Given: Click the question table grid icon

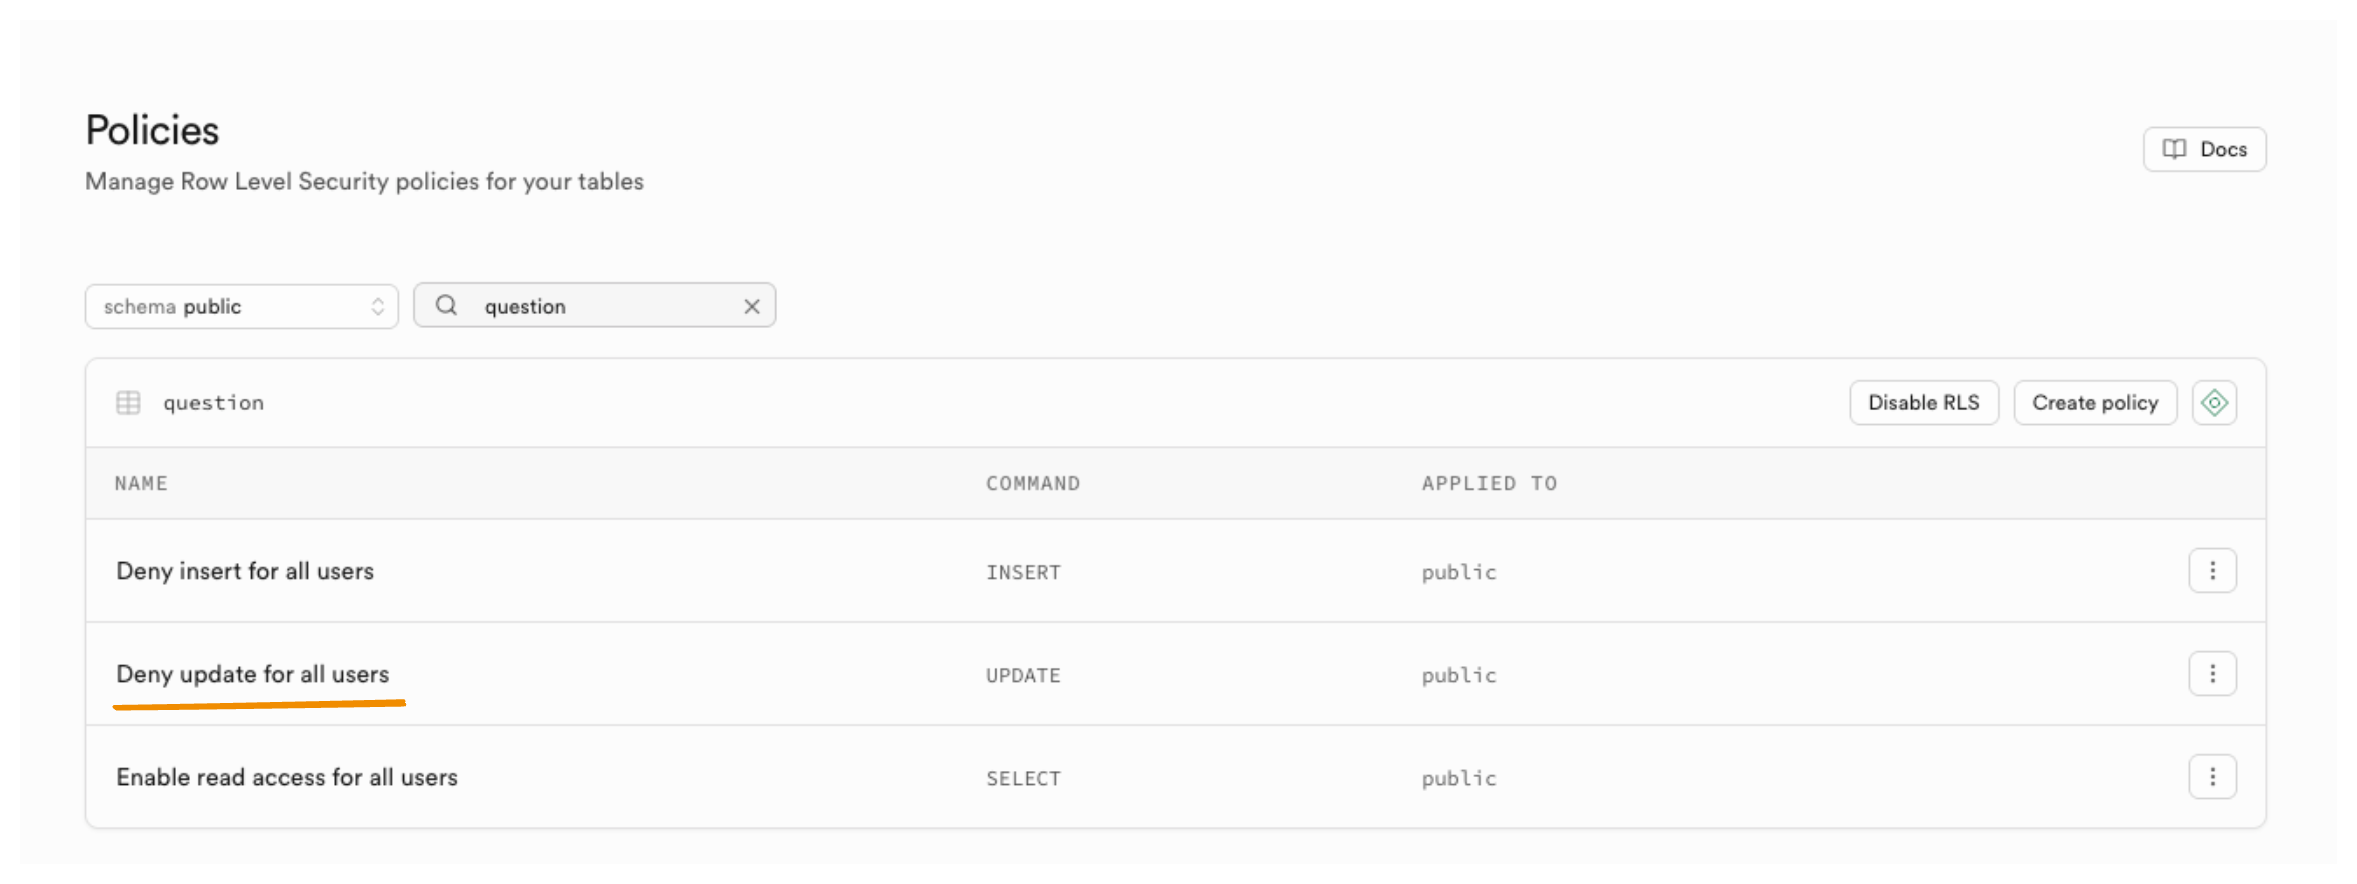Looking at the screenshot, I should [128, 403].
